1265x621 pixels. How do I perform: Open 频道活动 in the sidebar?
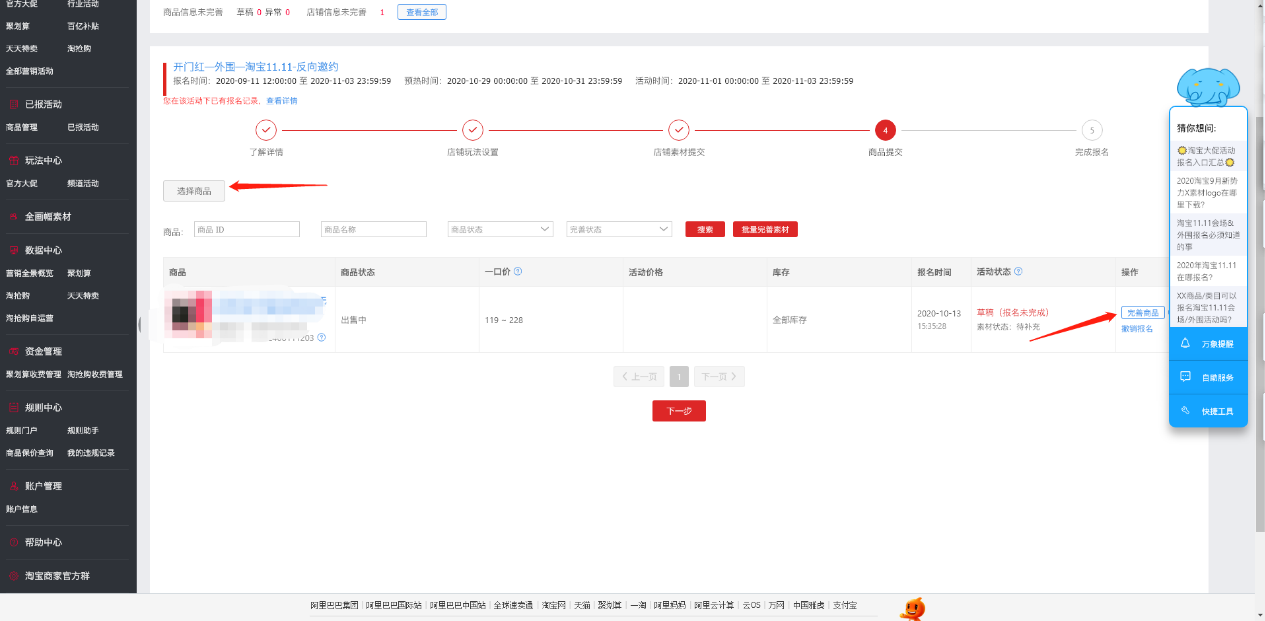(83, 183)
